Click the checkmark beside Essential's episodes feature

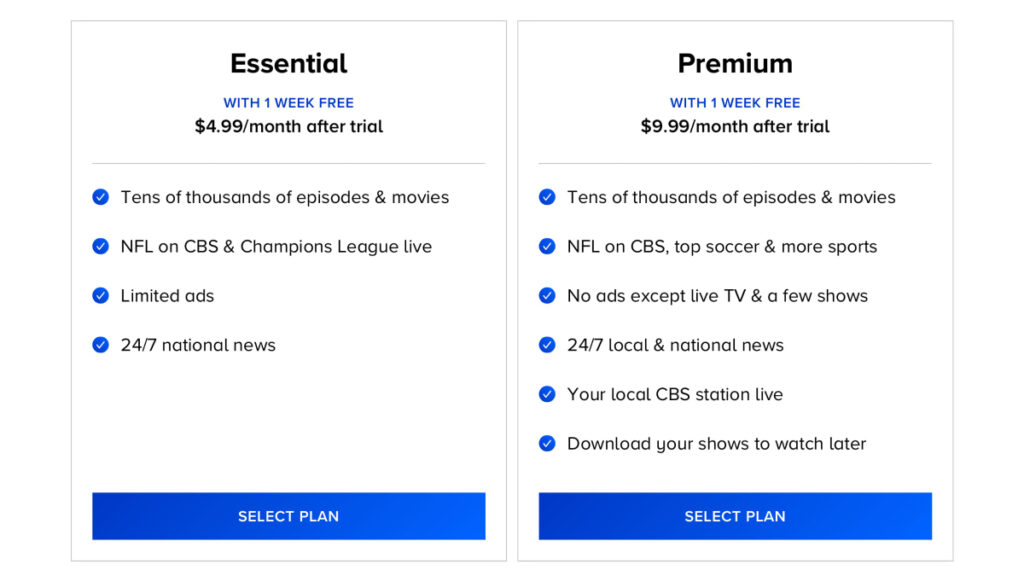click(x=100, y=197)
